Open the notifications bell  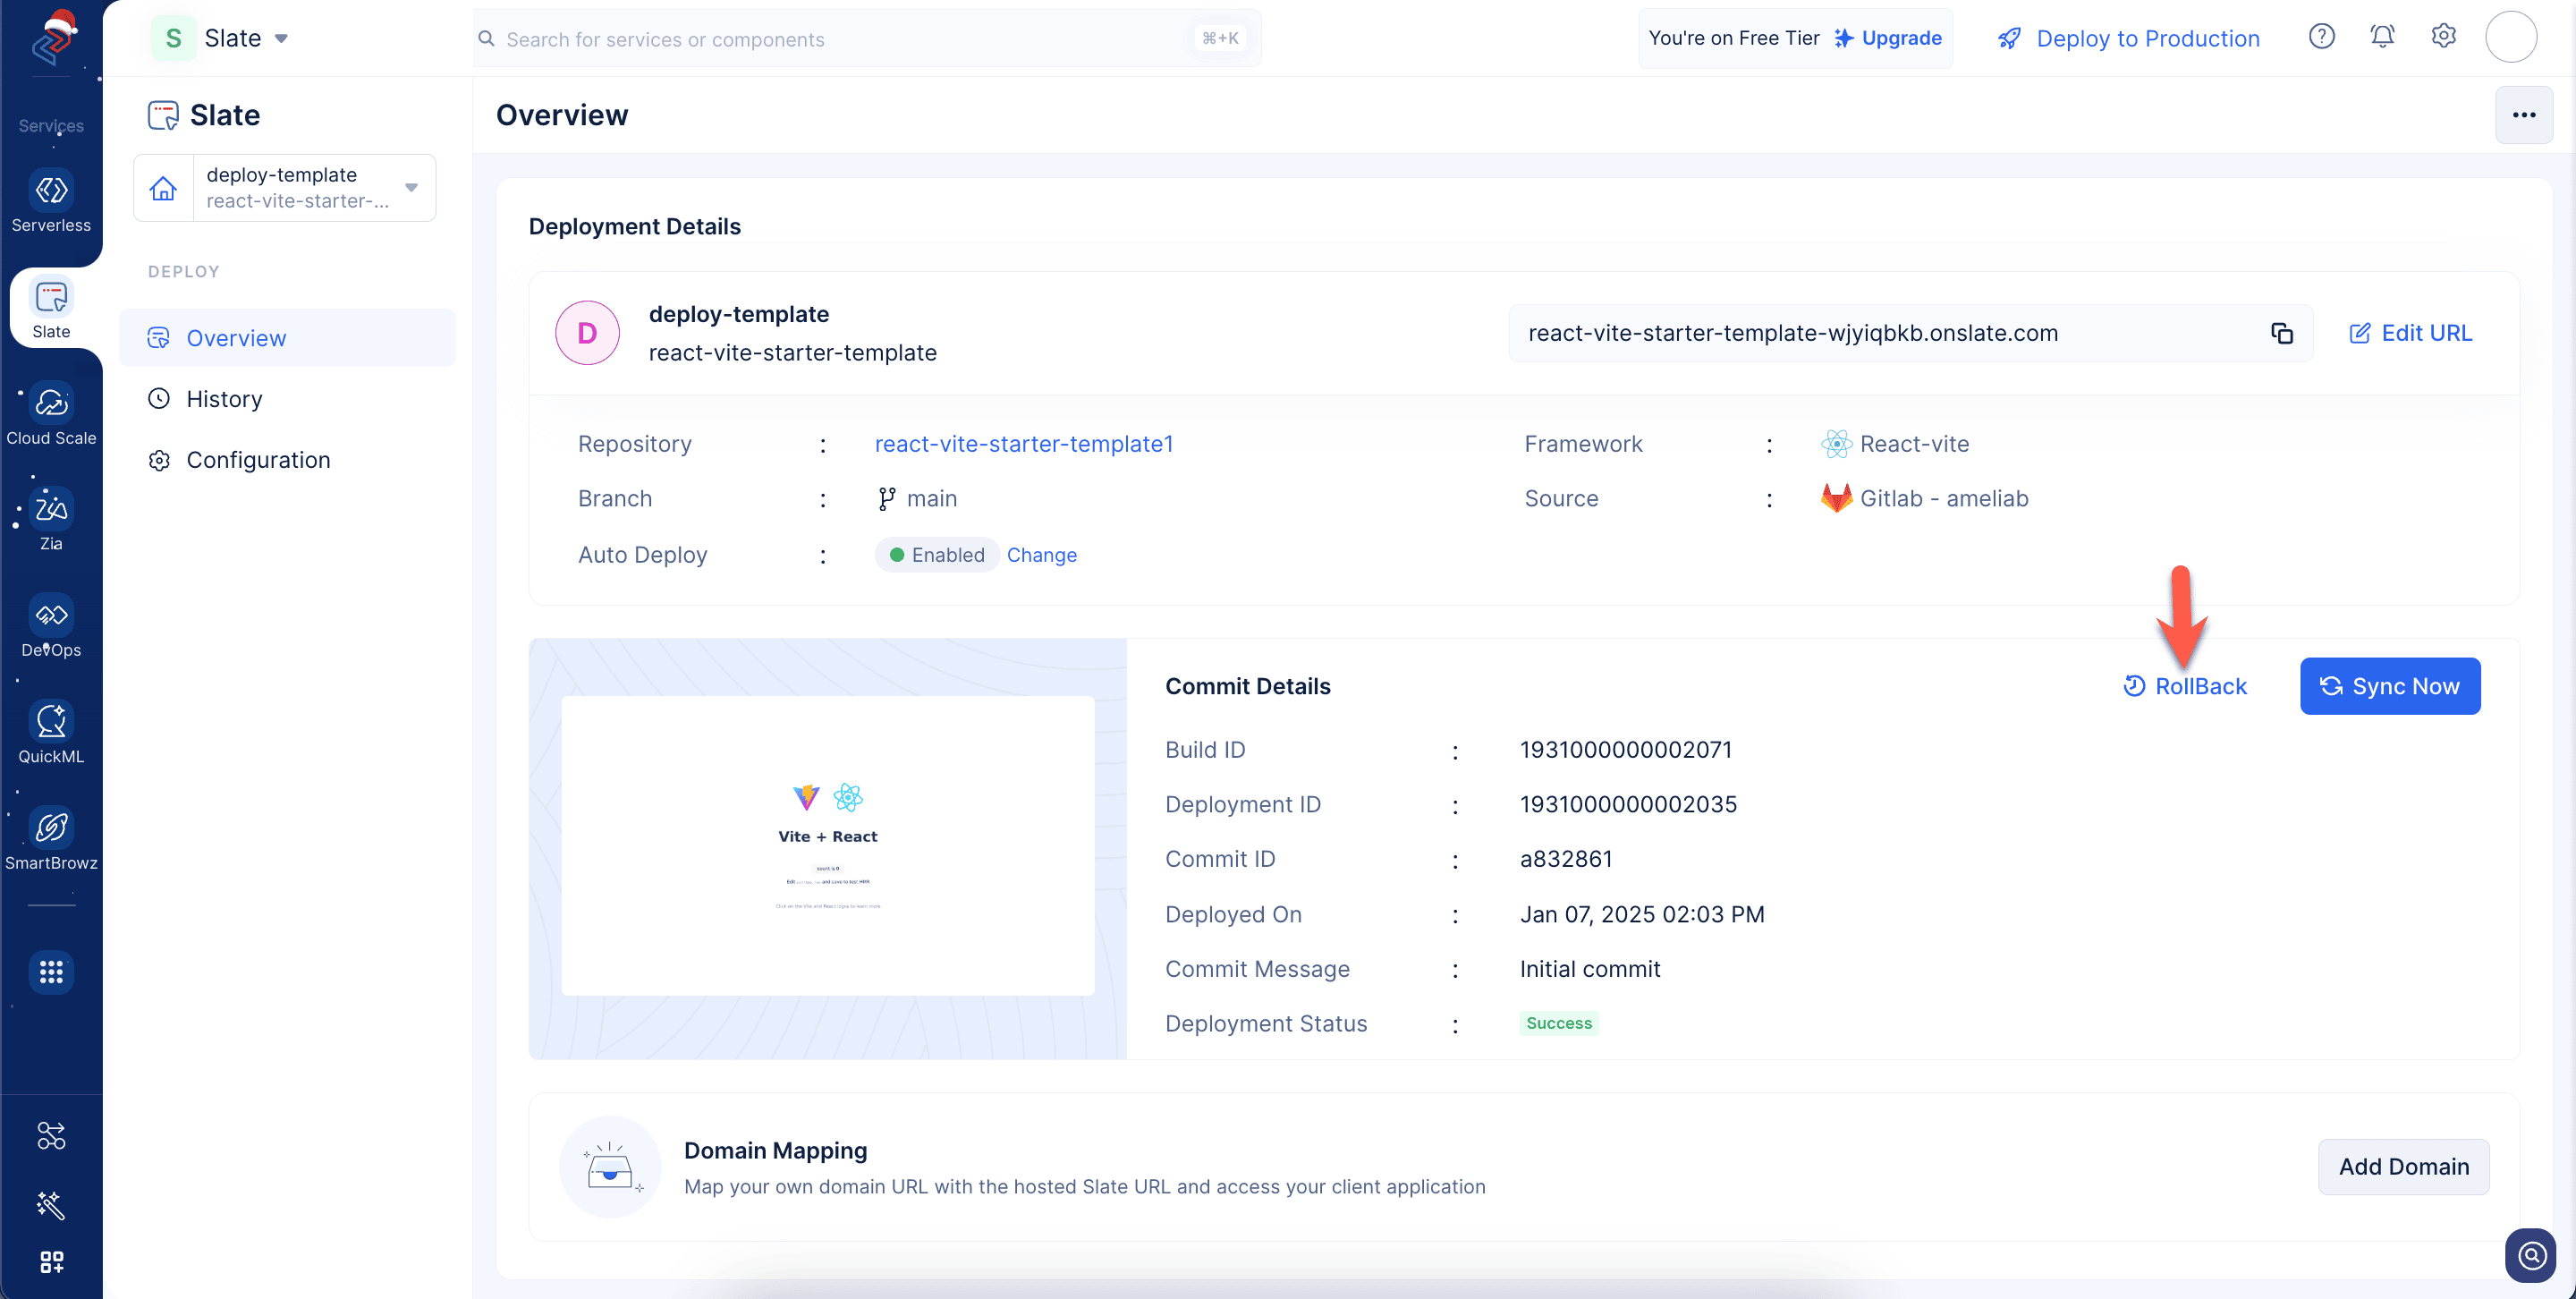point(2382,37)
